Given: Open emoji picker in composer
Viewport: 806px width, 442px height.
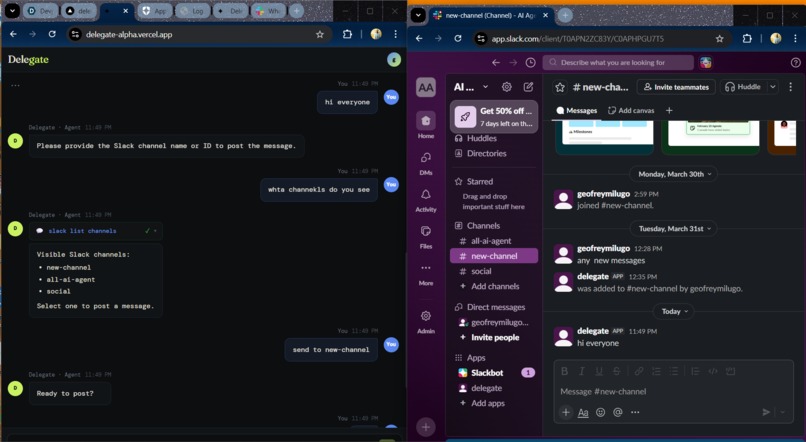Looking at the screenshot, I should [600, 412].
